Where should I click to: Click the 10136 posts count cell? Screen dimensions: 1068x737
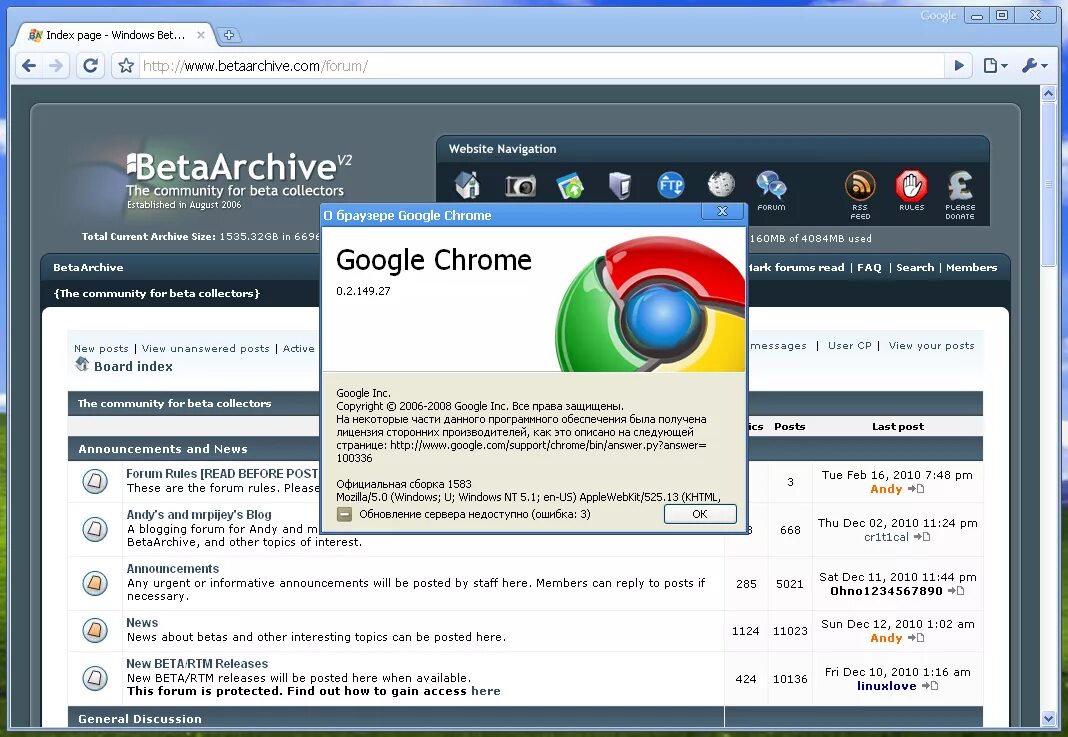[790, 679]
